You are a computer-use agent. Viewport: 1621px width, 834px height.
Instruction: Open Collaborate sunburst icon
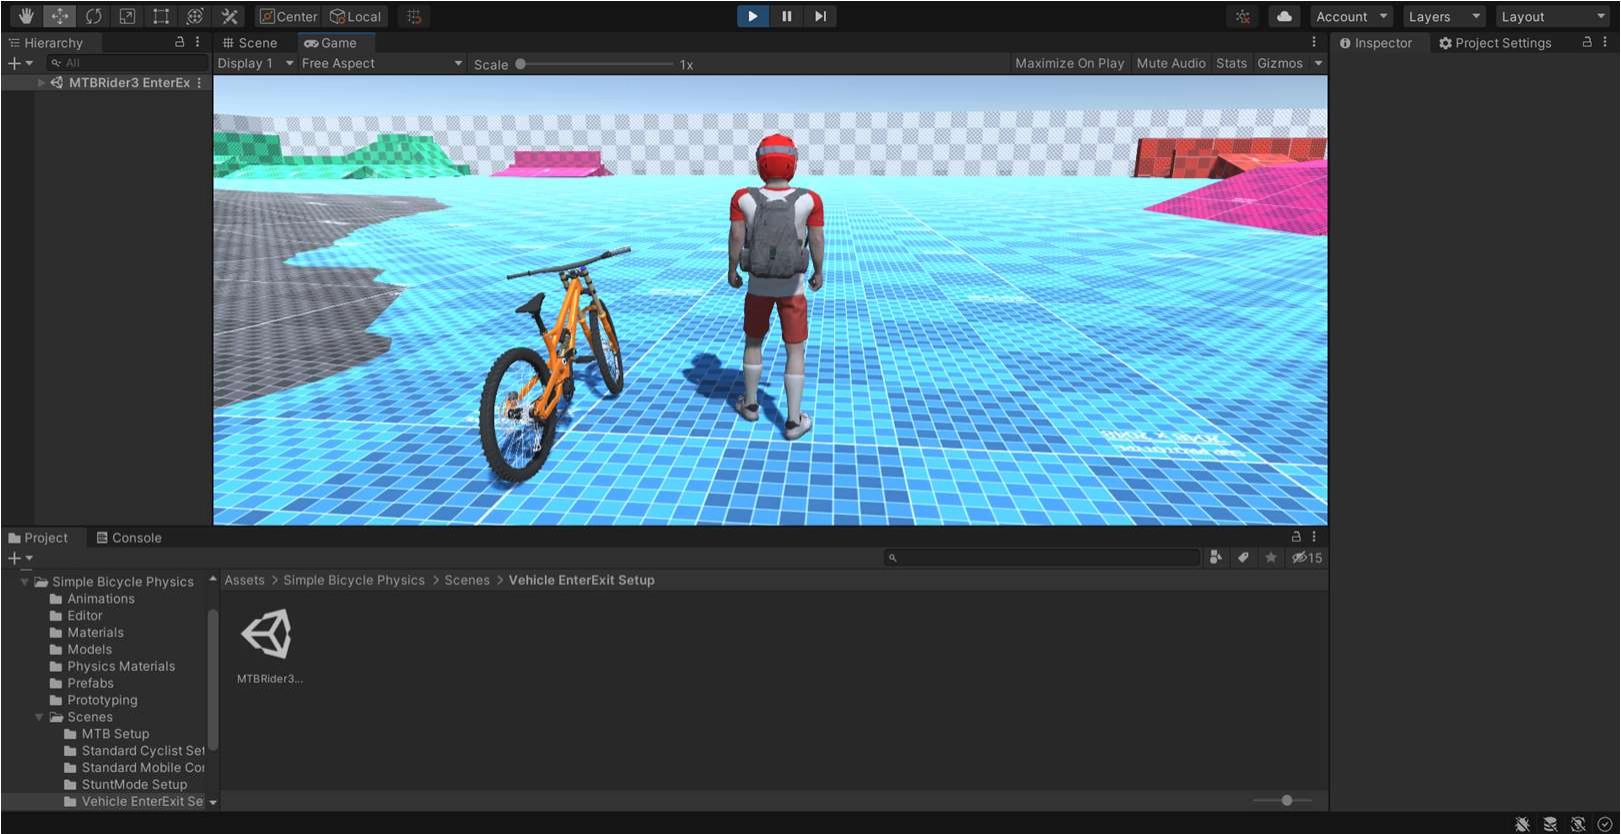pyautogui.click(x=1243, y=16)
